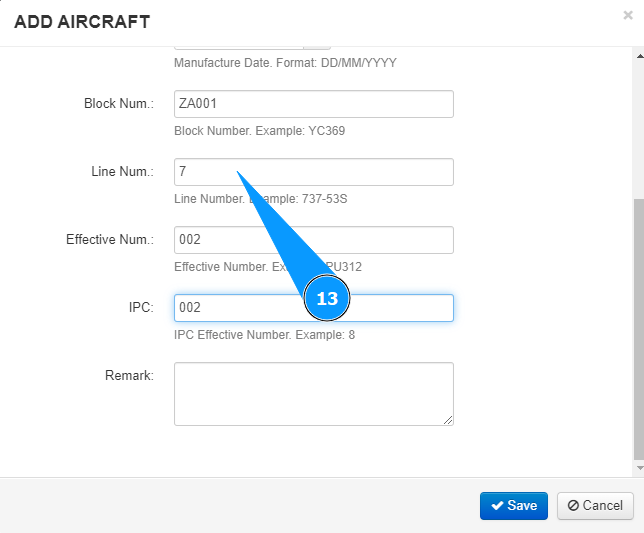Click into the Remark text area
Screen dimensions: 644x533
pos(313,394)
